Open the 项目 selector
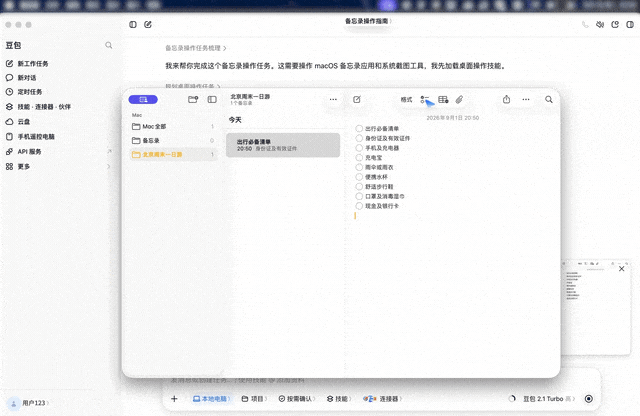The image size is (640, 416). [x=254, y=399]
